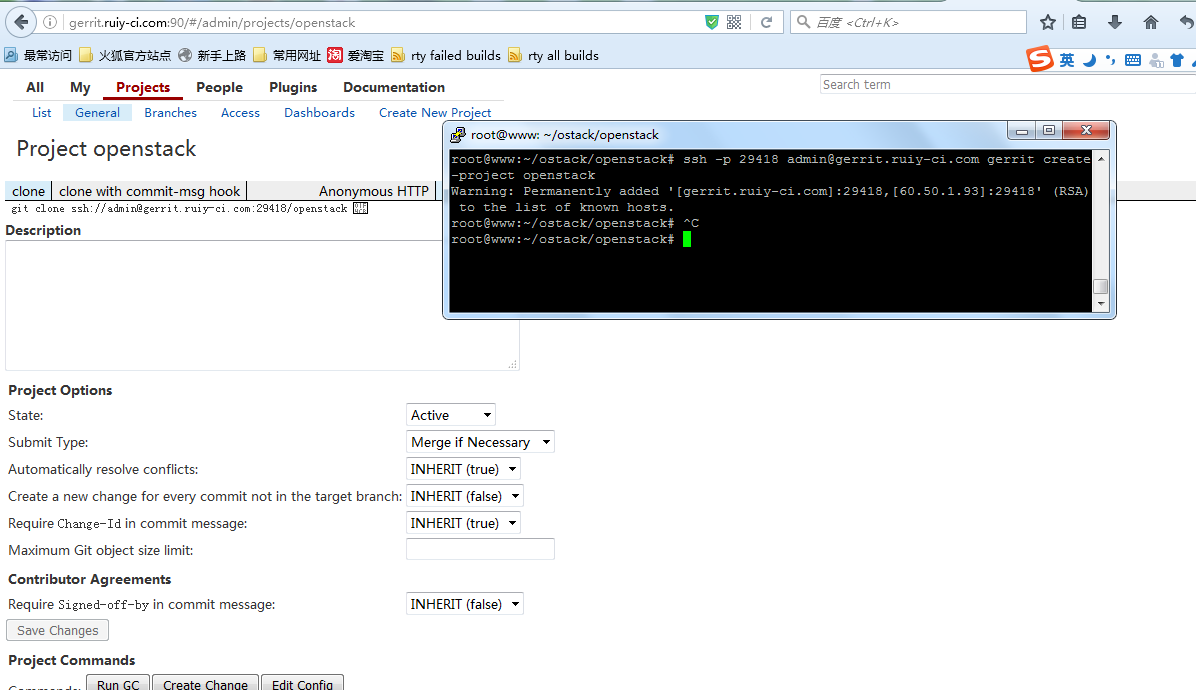Click the Search term input field
1196x690 pixels.
1007,84
